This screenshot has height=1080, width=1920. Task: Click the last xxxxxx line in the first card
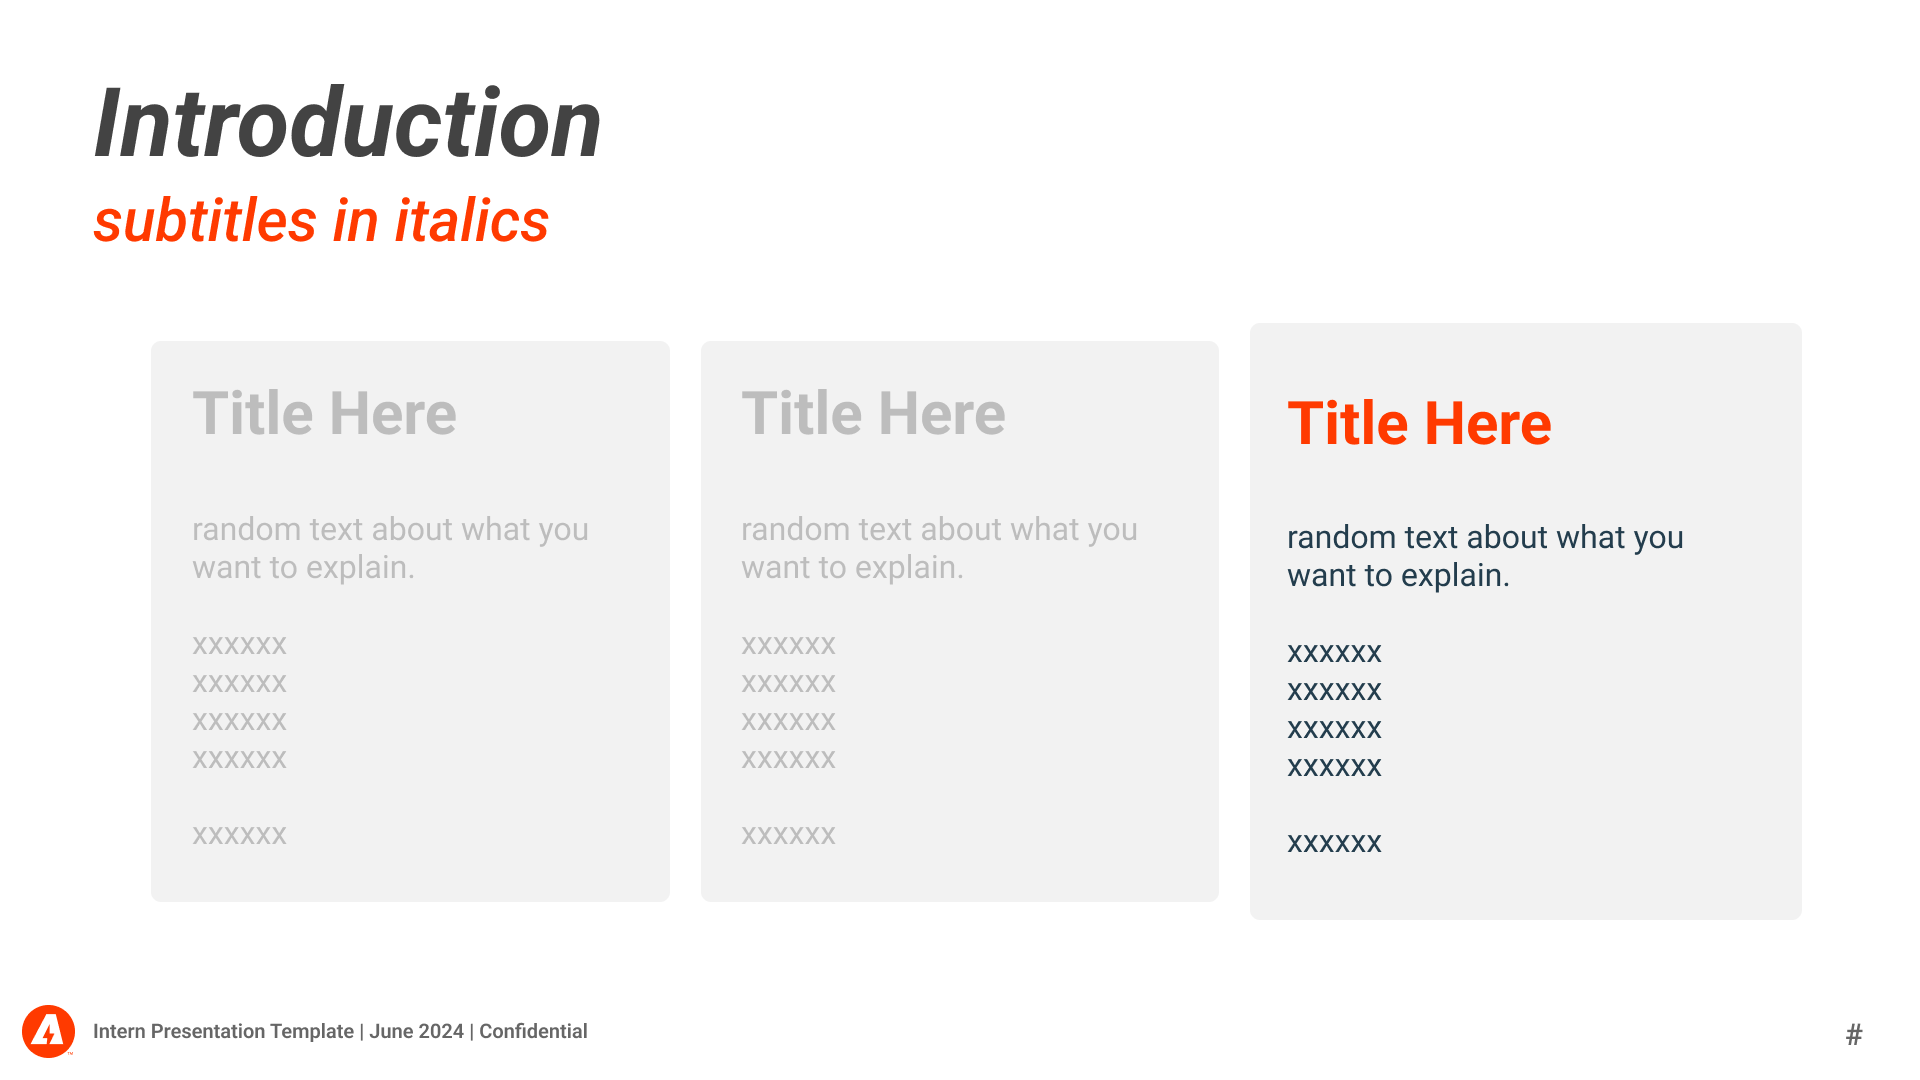pos(239,835)
